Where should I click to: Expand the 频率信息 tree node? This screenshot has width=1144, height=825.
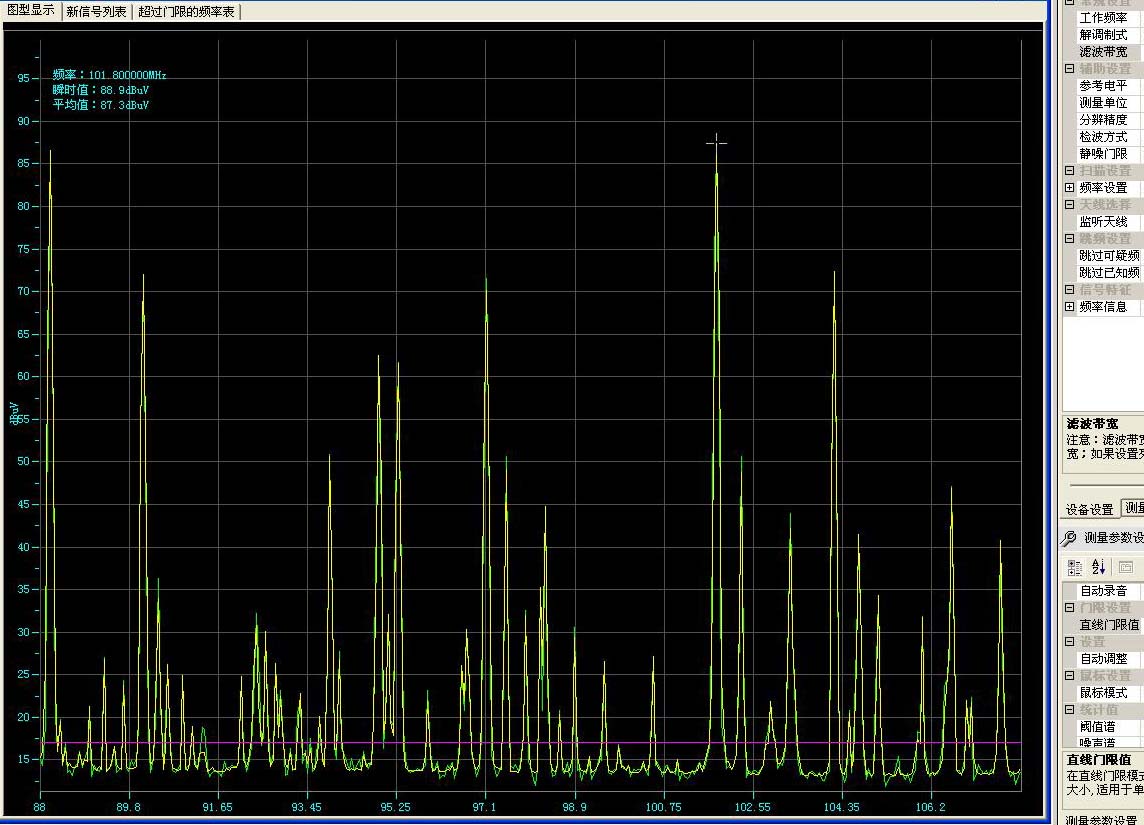1069,307
